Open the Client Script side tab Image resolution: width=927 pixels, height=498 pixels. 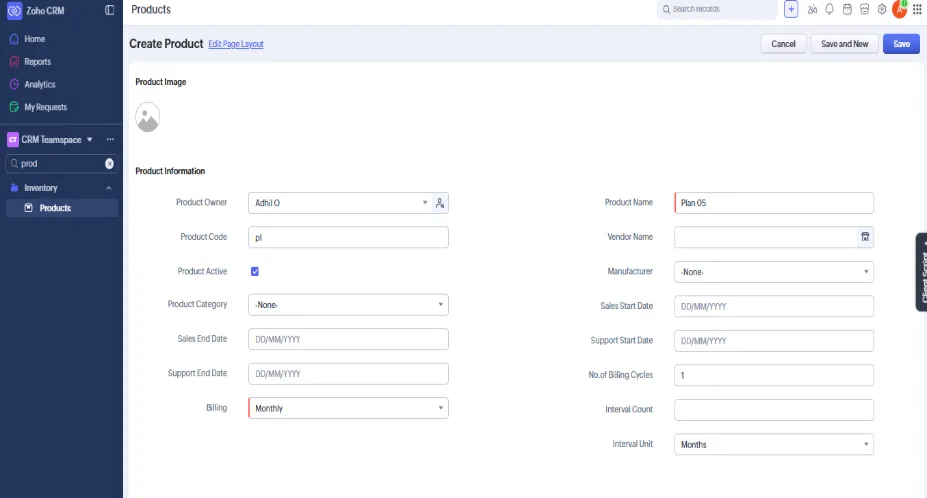click(x=922, y=272)
